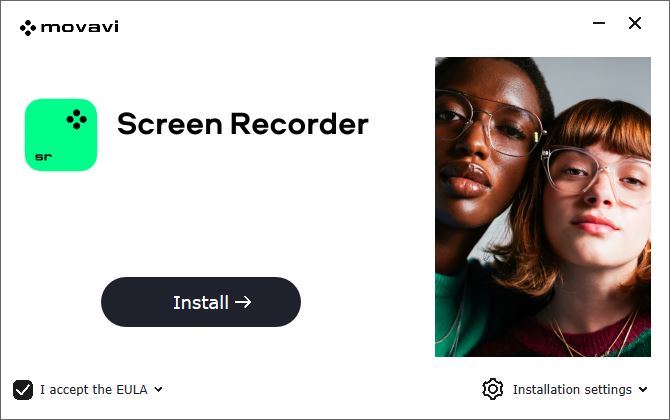Minimize the installer window
The image size is (670, 420).
599,23
